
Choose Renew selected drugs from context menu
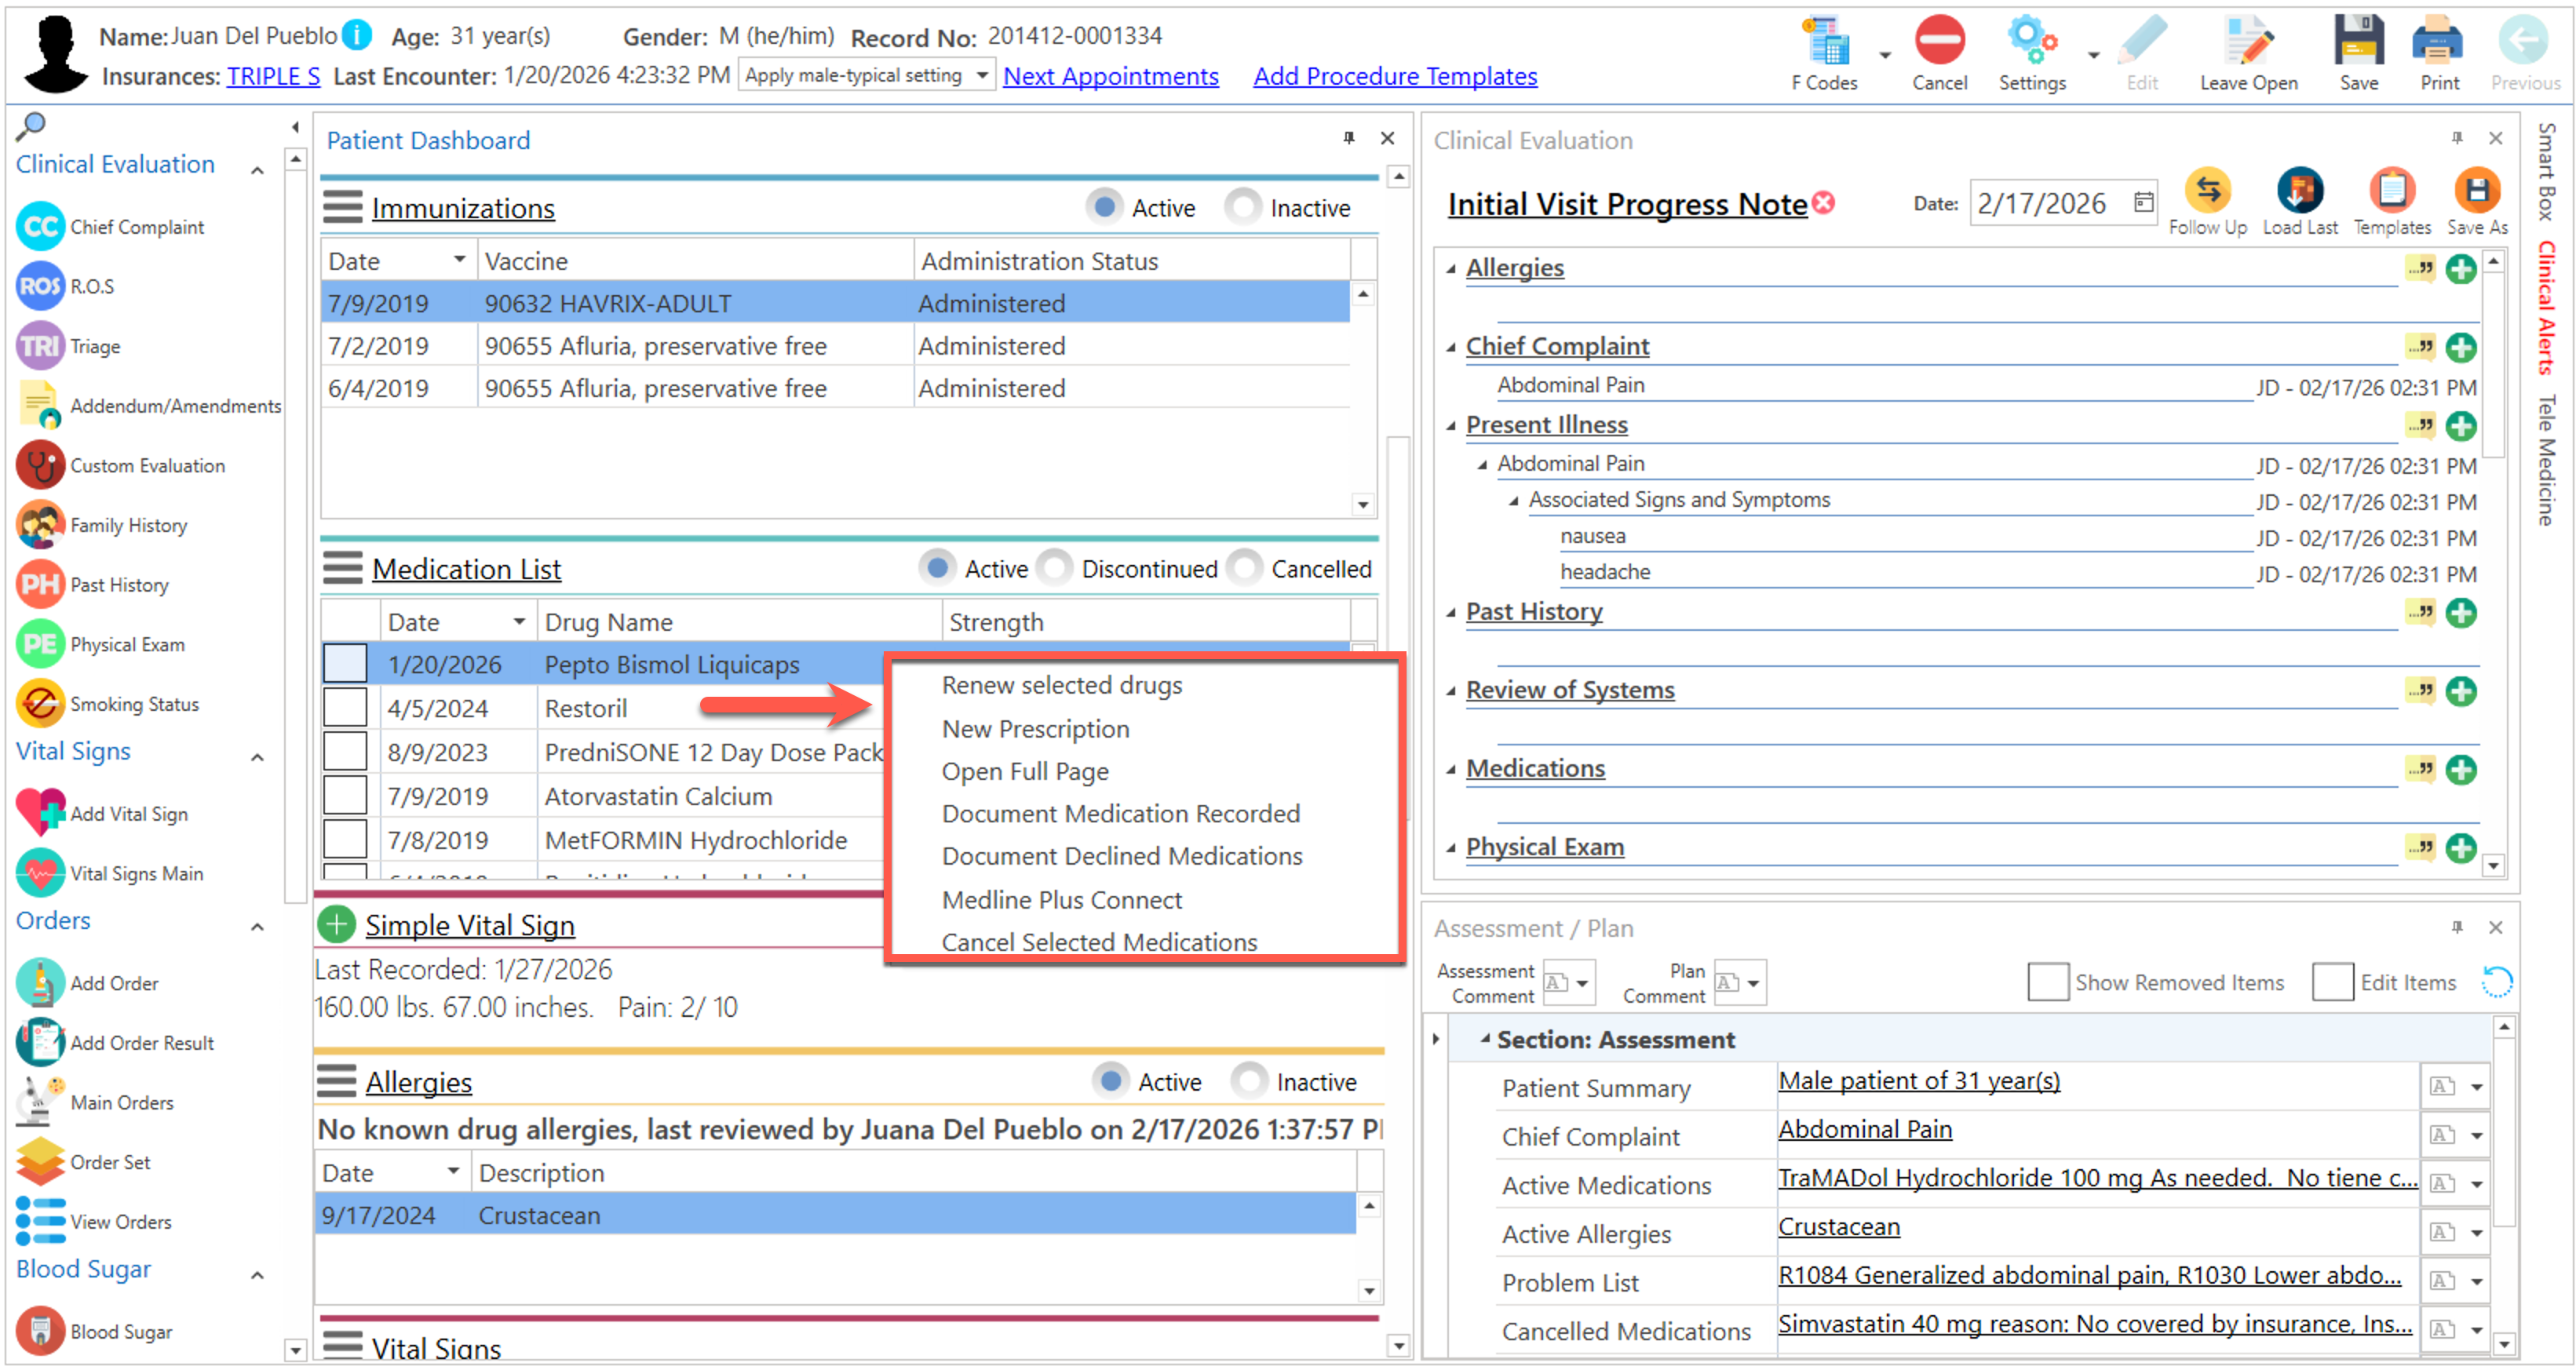click(x=1061, y=685)
